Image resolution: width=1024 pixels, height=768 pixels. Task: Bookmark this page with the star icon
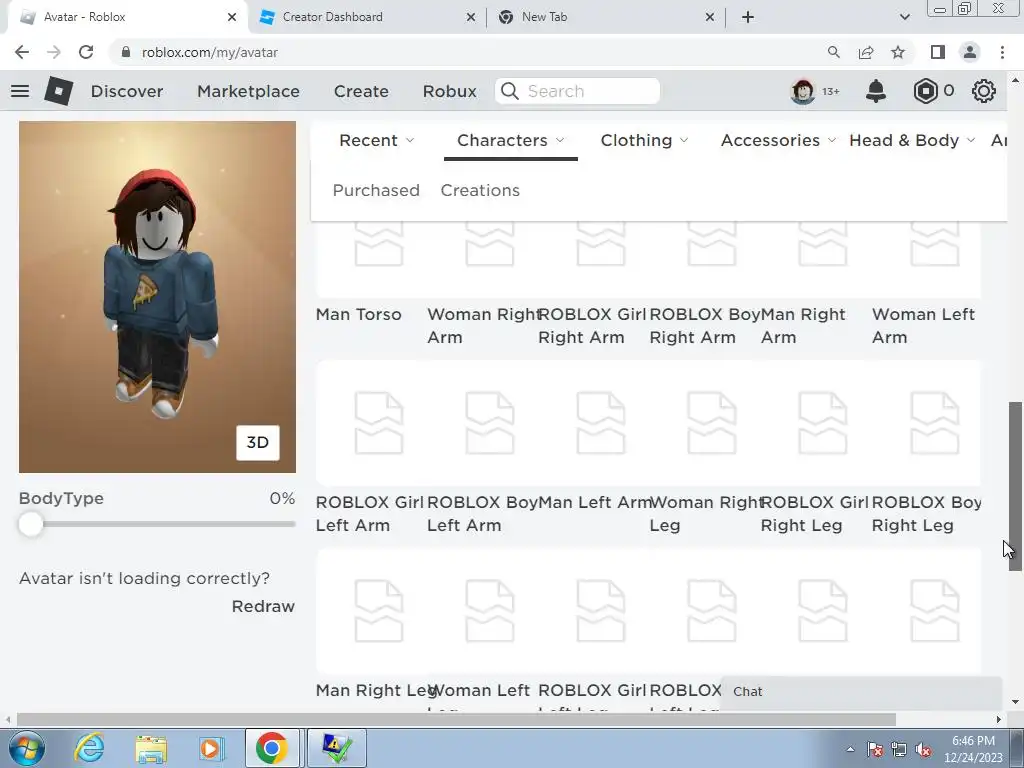pyautogui.click(x=898, y=52)
